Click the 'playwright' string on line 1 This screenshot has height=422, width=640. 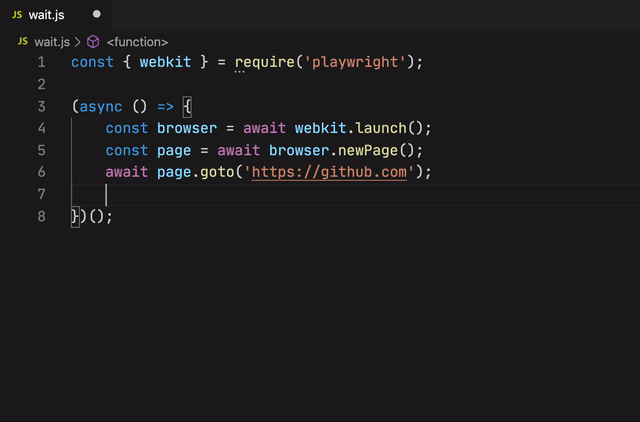355,62
